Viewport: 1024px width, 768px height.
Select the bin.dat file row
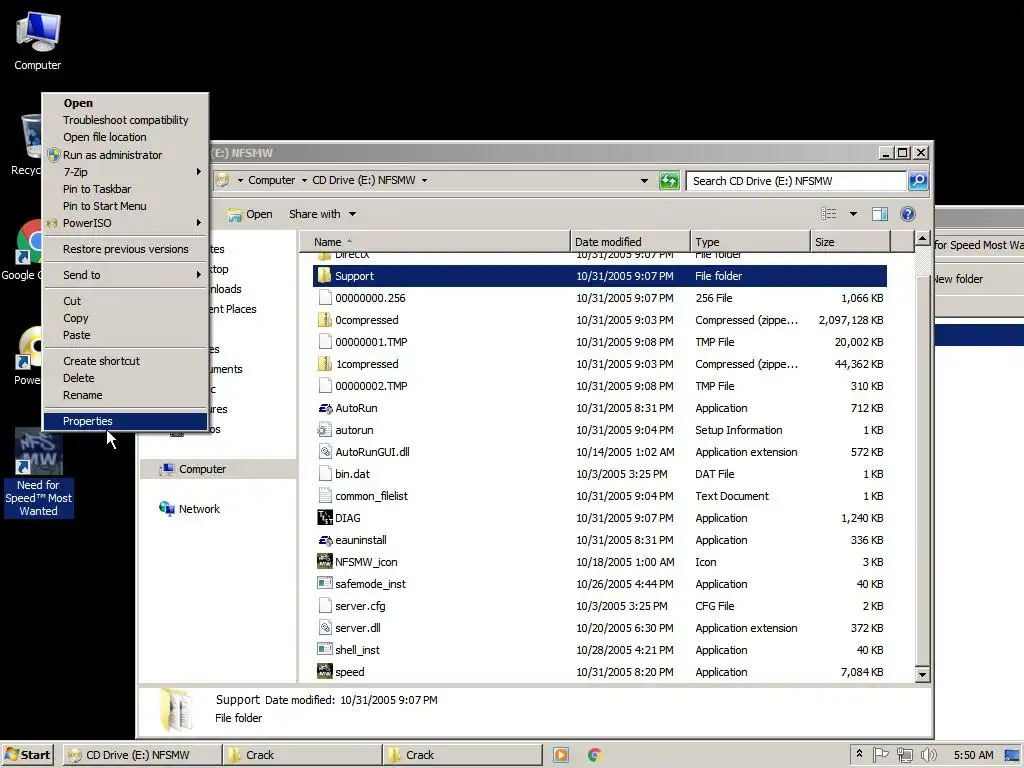click(600, 474)
